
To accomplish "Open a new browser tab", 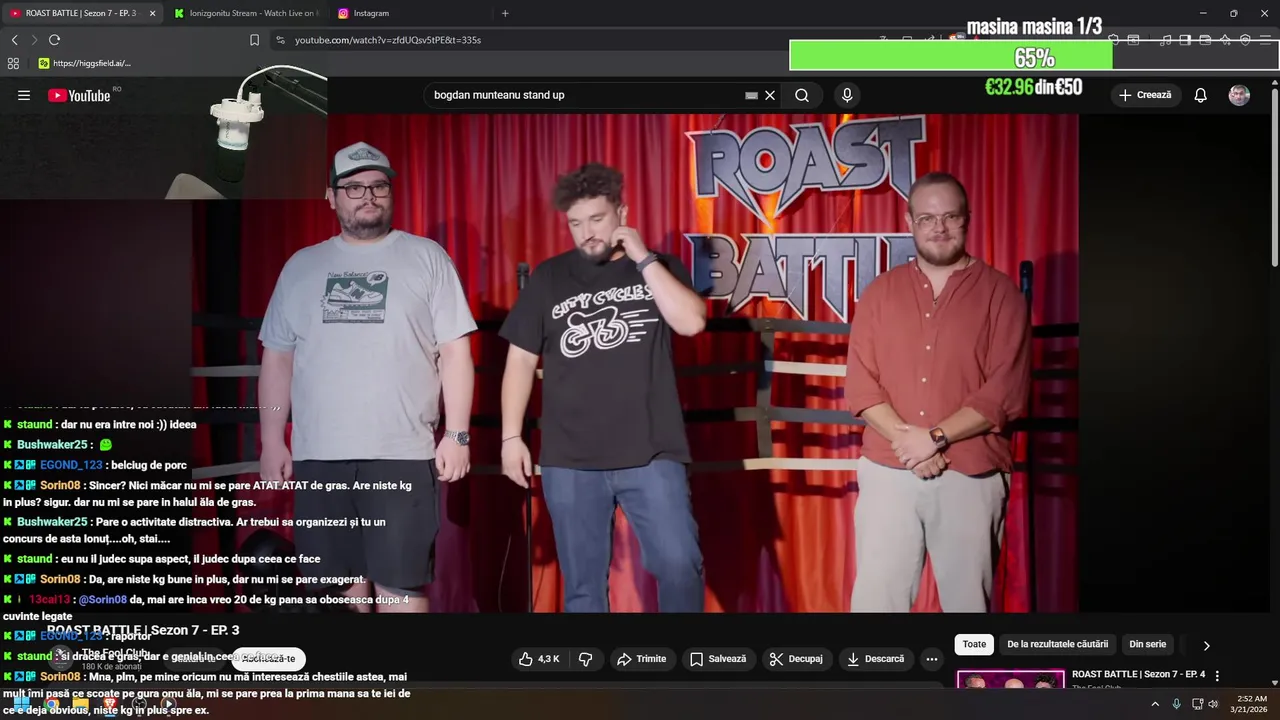I will coord(505,13).
